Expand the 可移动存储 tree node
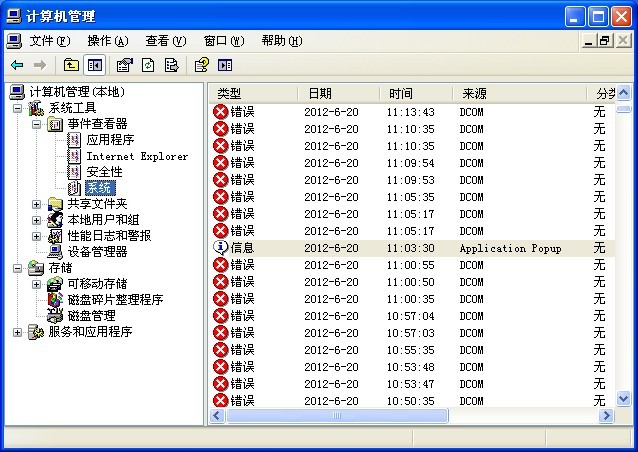This screenshot has height=452, width=638. click(37, 284)
